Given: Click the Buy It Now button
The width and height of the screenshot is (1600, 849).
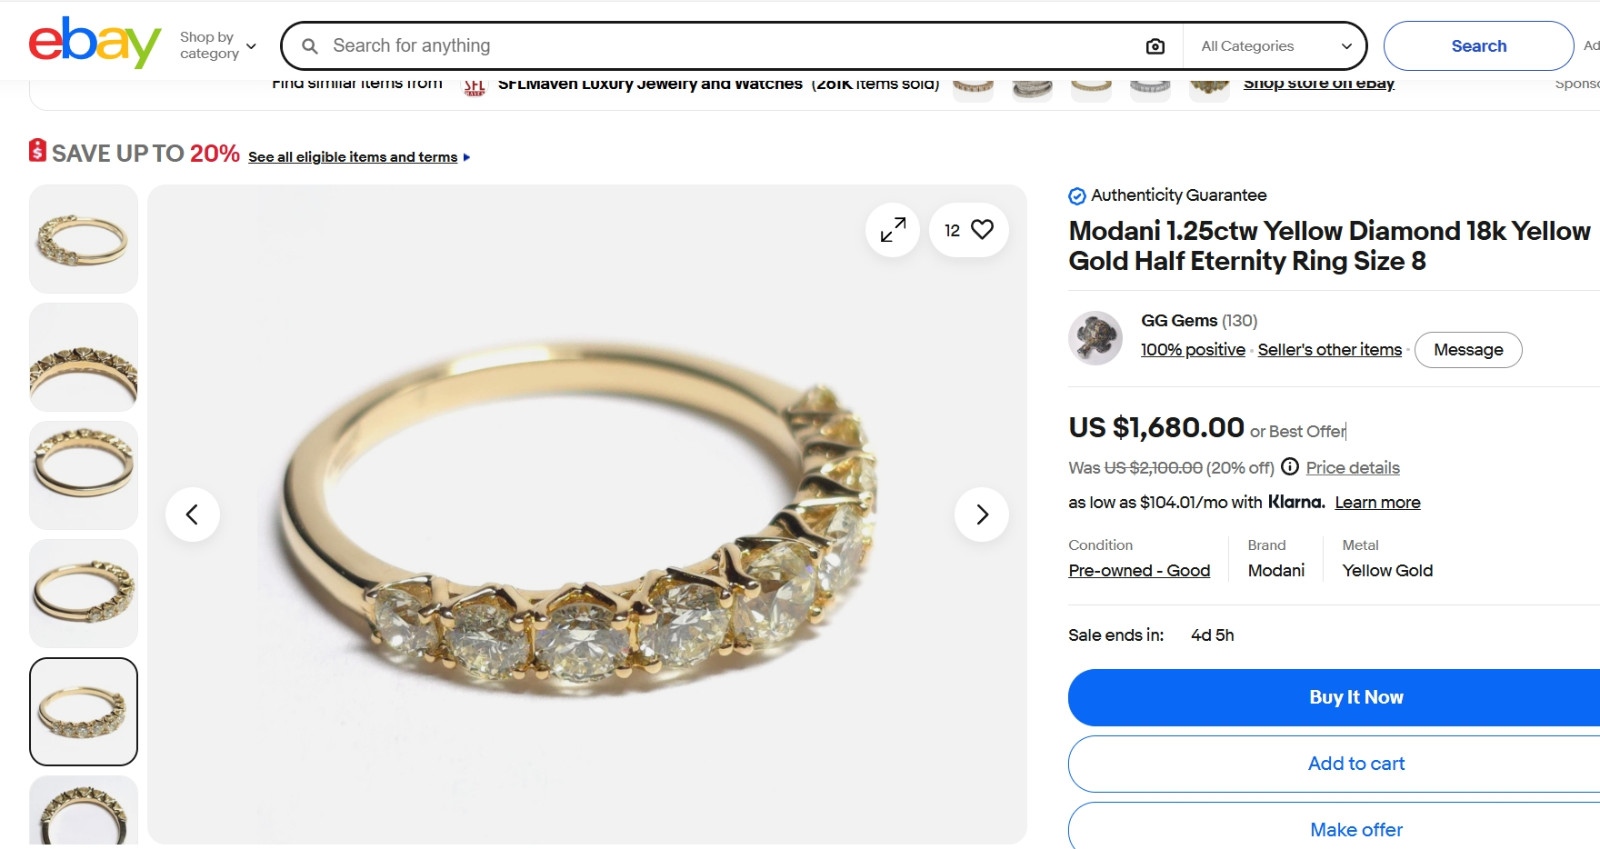Looking at the screenshot, I should pos(1355,697).
